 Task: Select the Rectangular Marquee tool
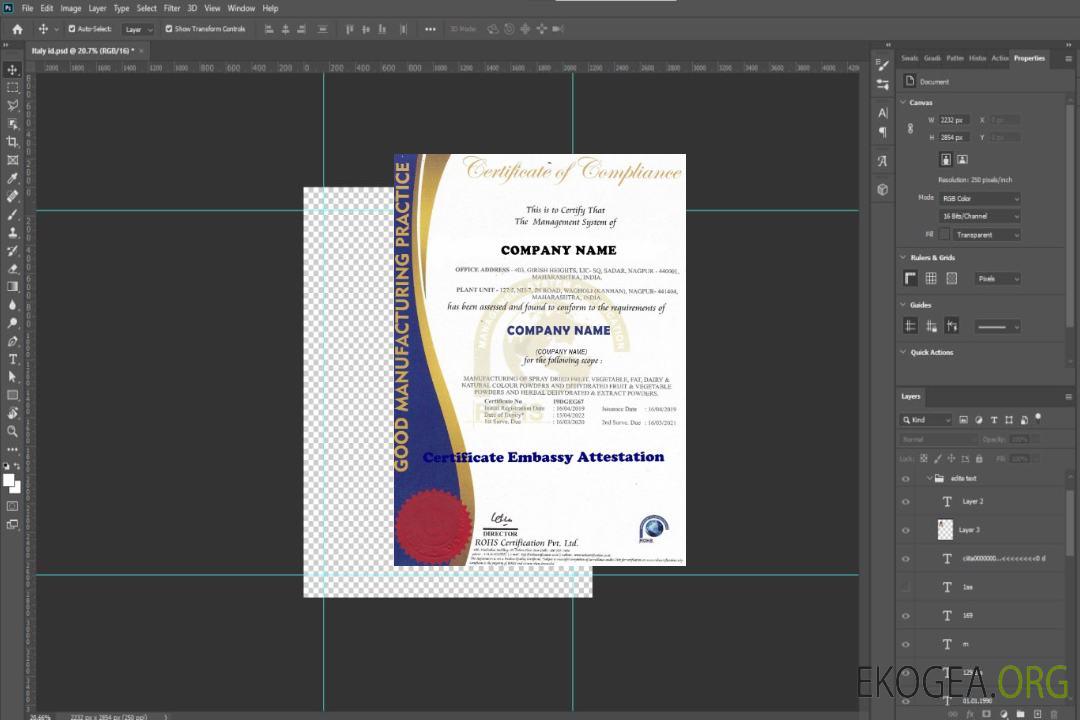(12, 88)
